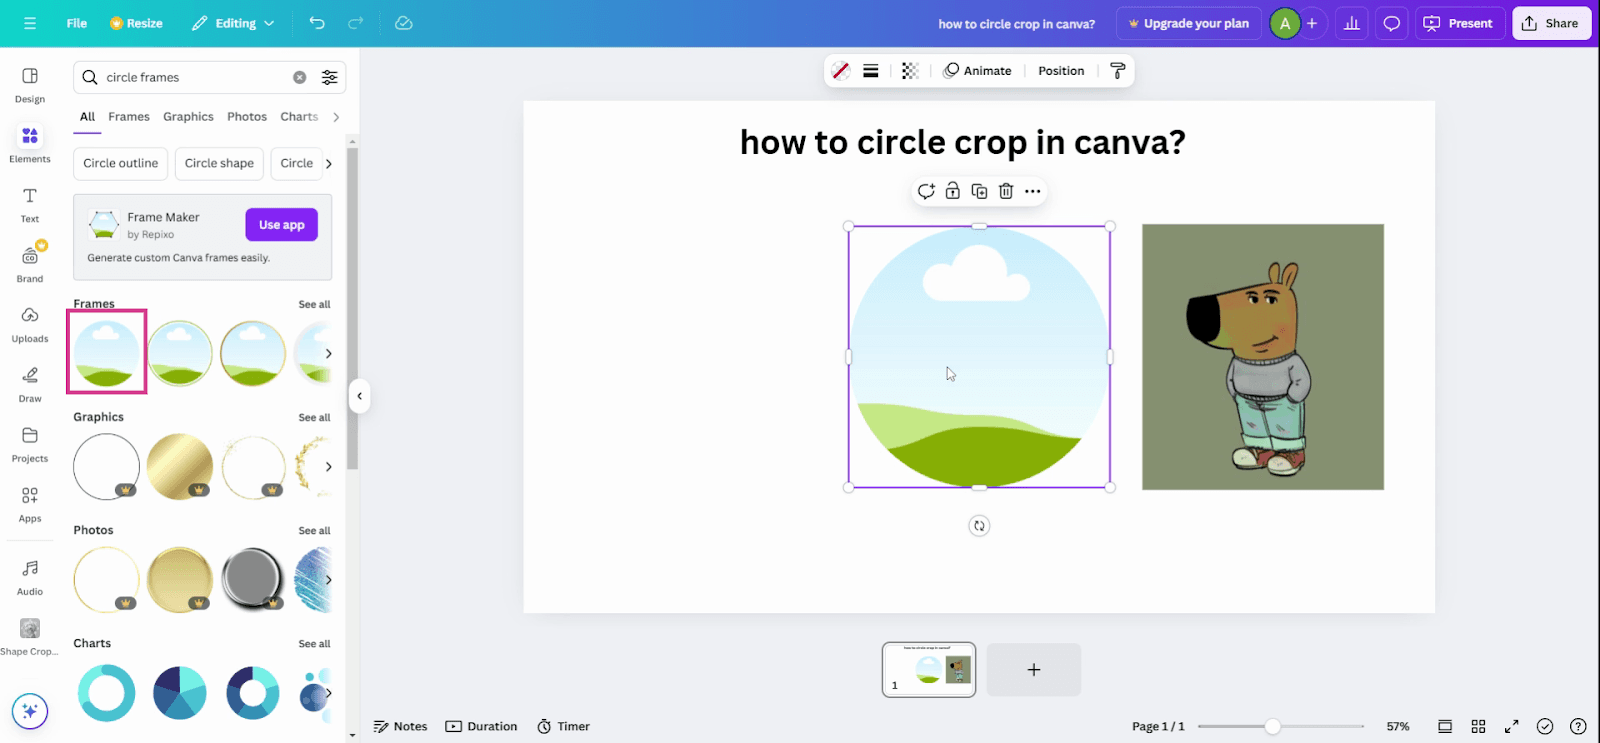Open the Projects sidebar panel
The width and height of the screenshot is (1600, 743).
pyautogui.click(x=30, y=445)
